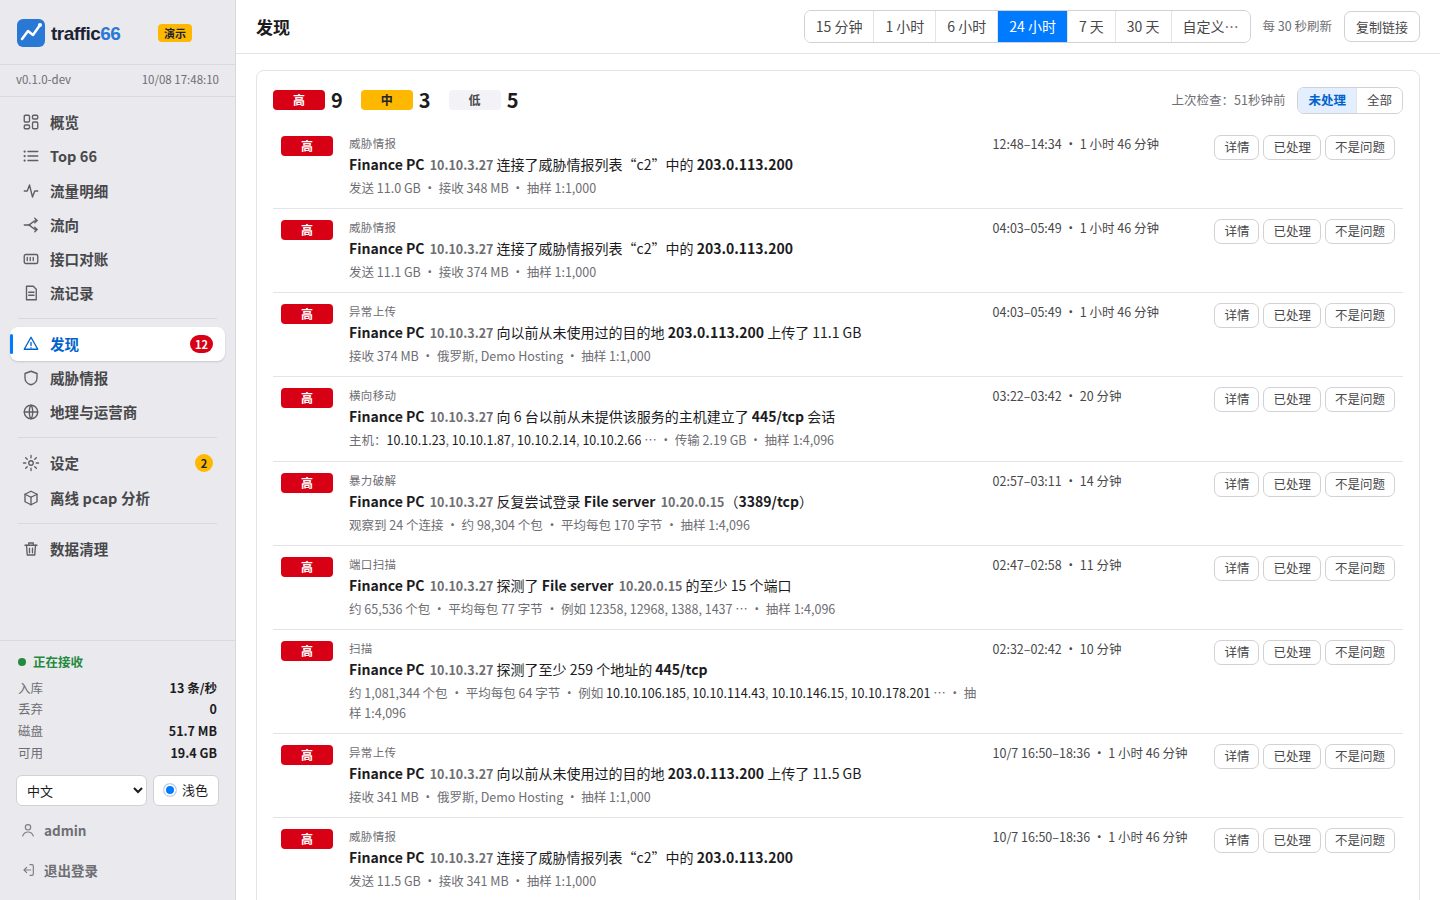Open the 中文 language dropdown
This screenshot has height=900, width=1440.
click(x=82, y=790)
